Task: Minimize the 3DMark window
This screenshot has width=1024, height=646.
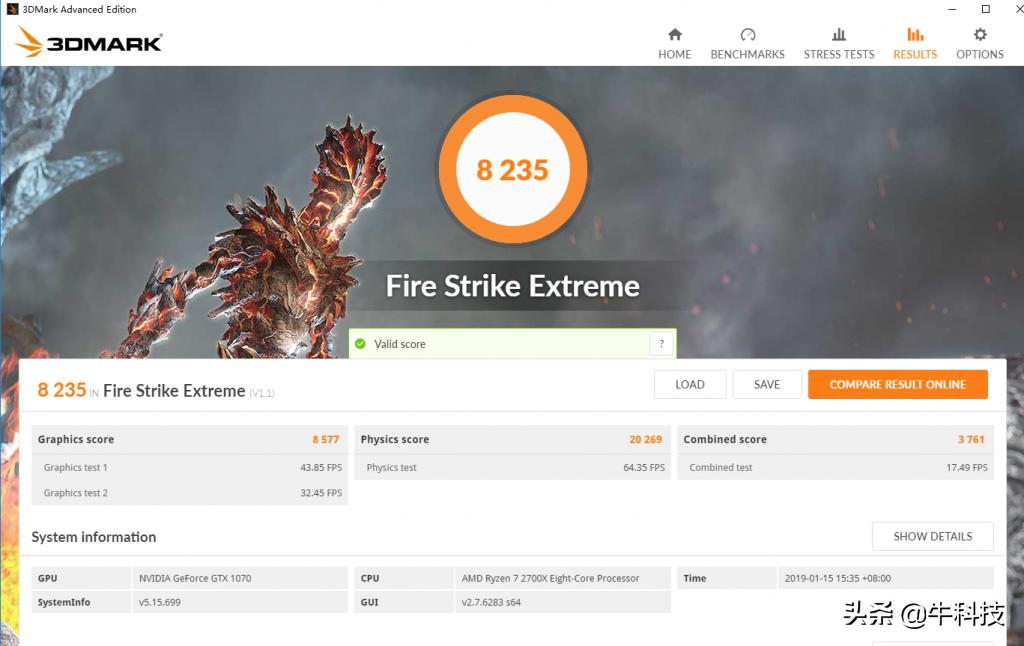Action: click(951, 9)
